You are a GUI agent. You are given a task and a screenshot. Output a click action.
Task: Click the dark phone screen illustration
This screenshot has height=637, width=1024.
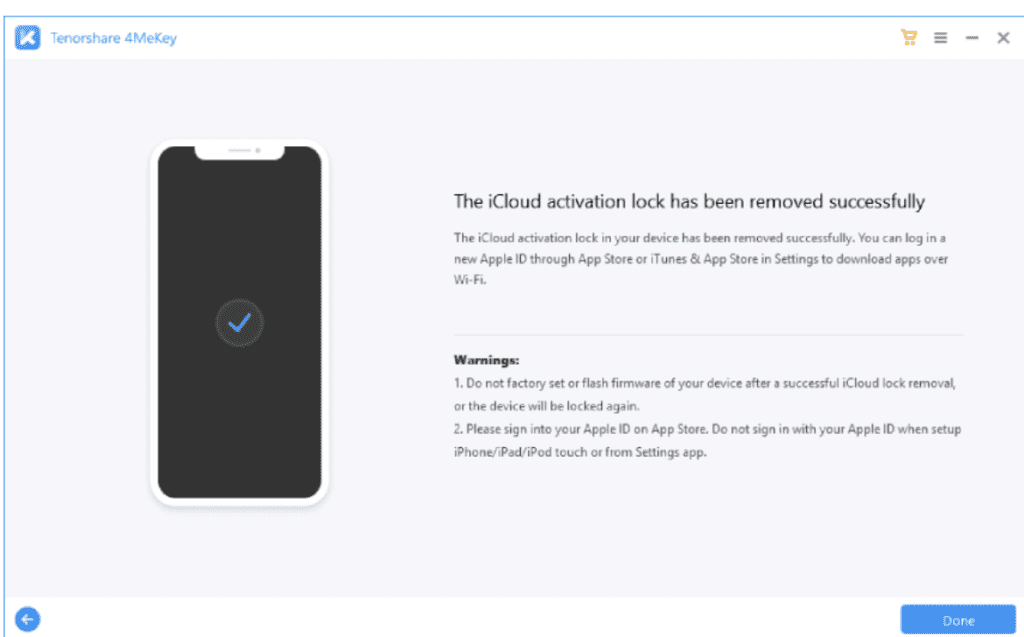(x=240, y=322)
